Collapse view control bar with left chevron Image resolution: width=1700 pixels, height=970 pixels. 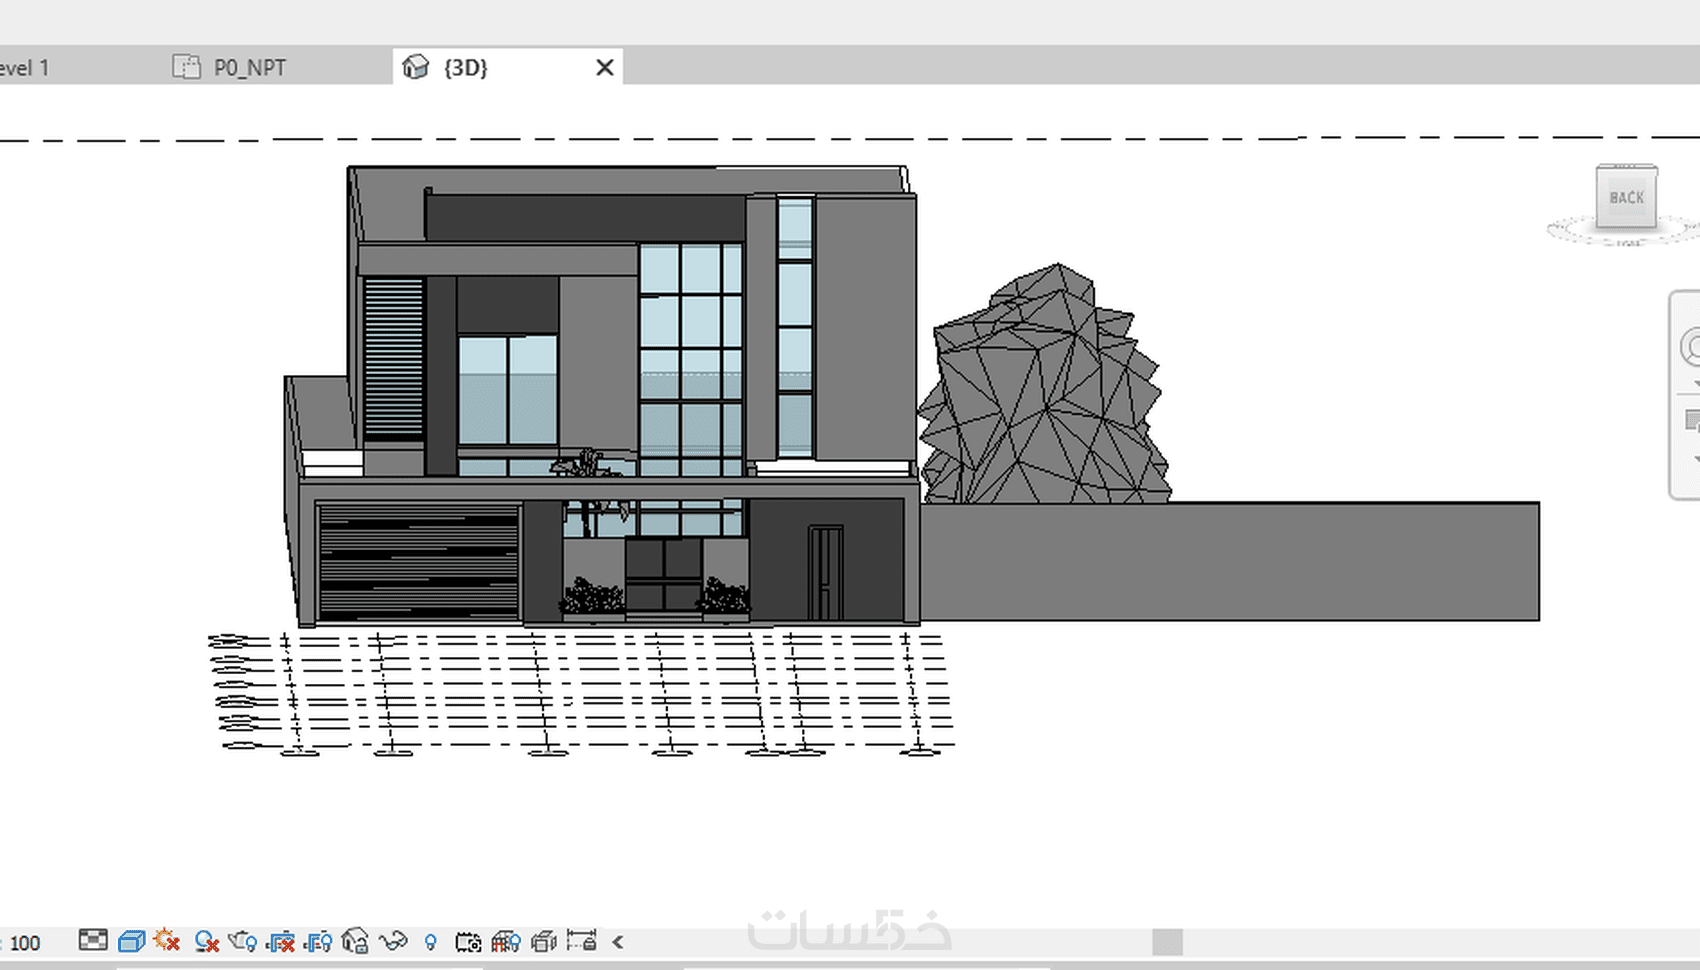618,941
